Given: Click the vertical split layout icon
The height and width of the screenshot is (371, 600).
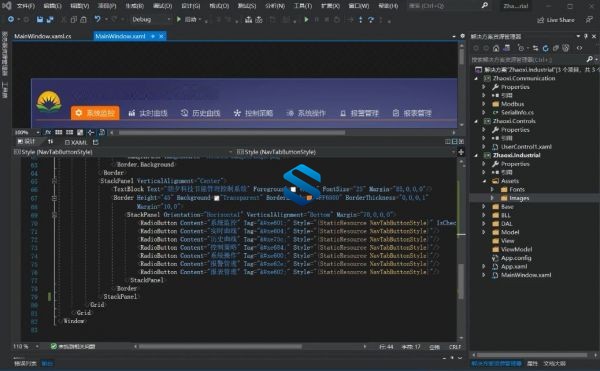Looking at the screenshot, I should [448, 142].
